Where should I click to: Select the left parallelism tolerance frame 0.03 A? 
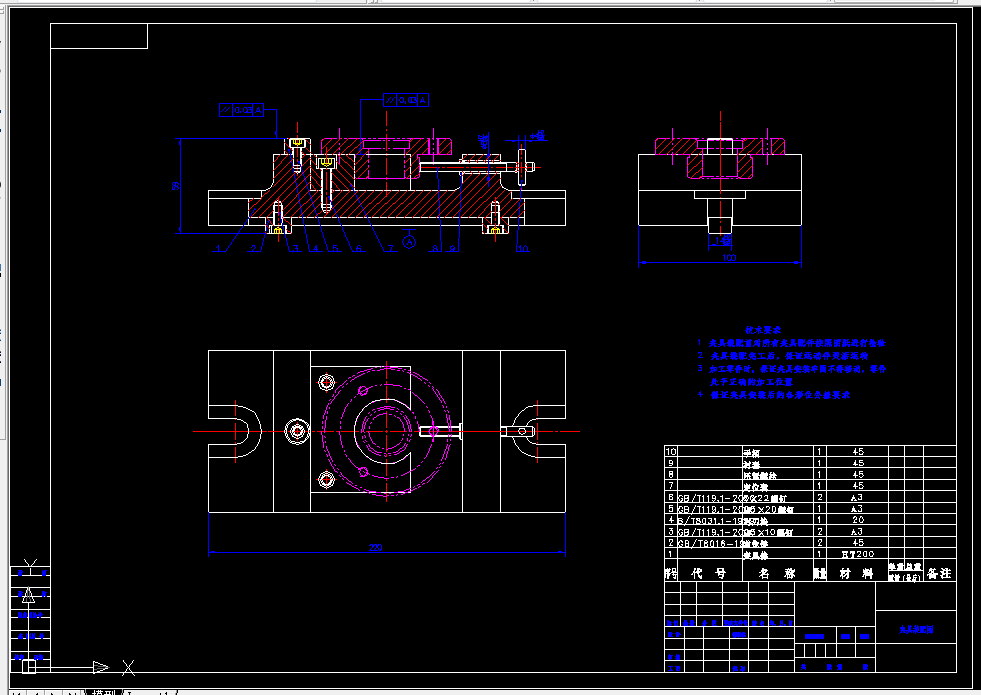click(x=241, y=110)
